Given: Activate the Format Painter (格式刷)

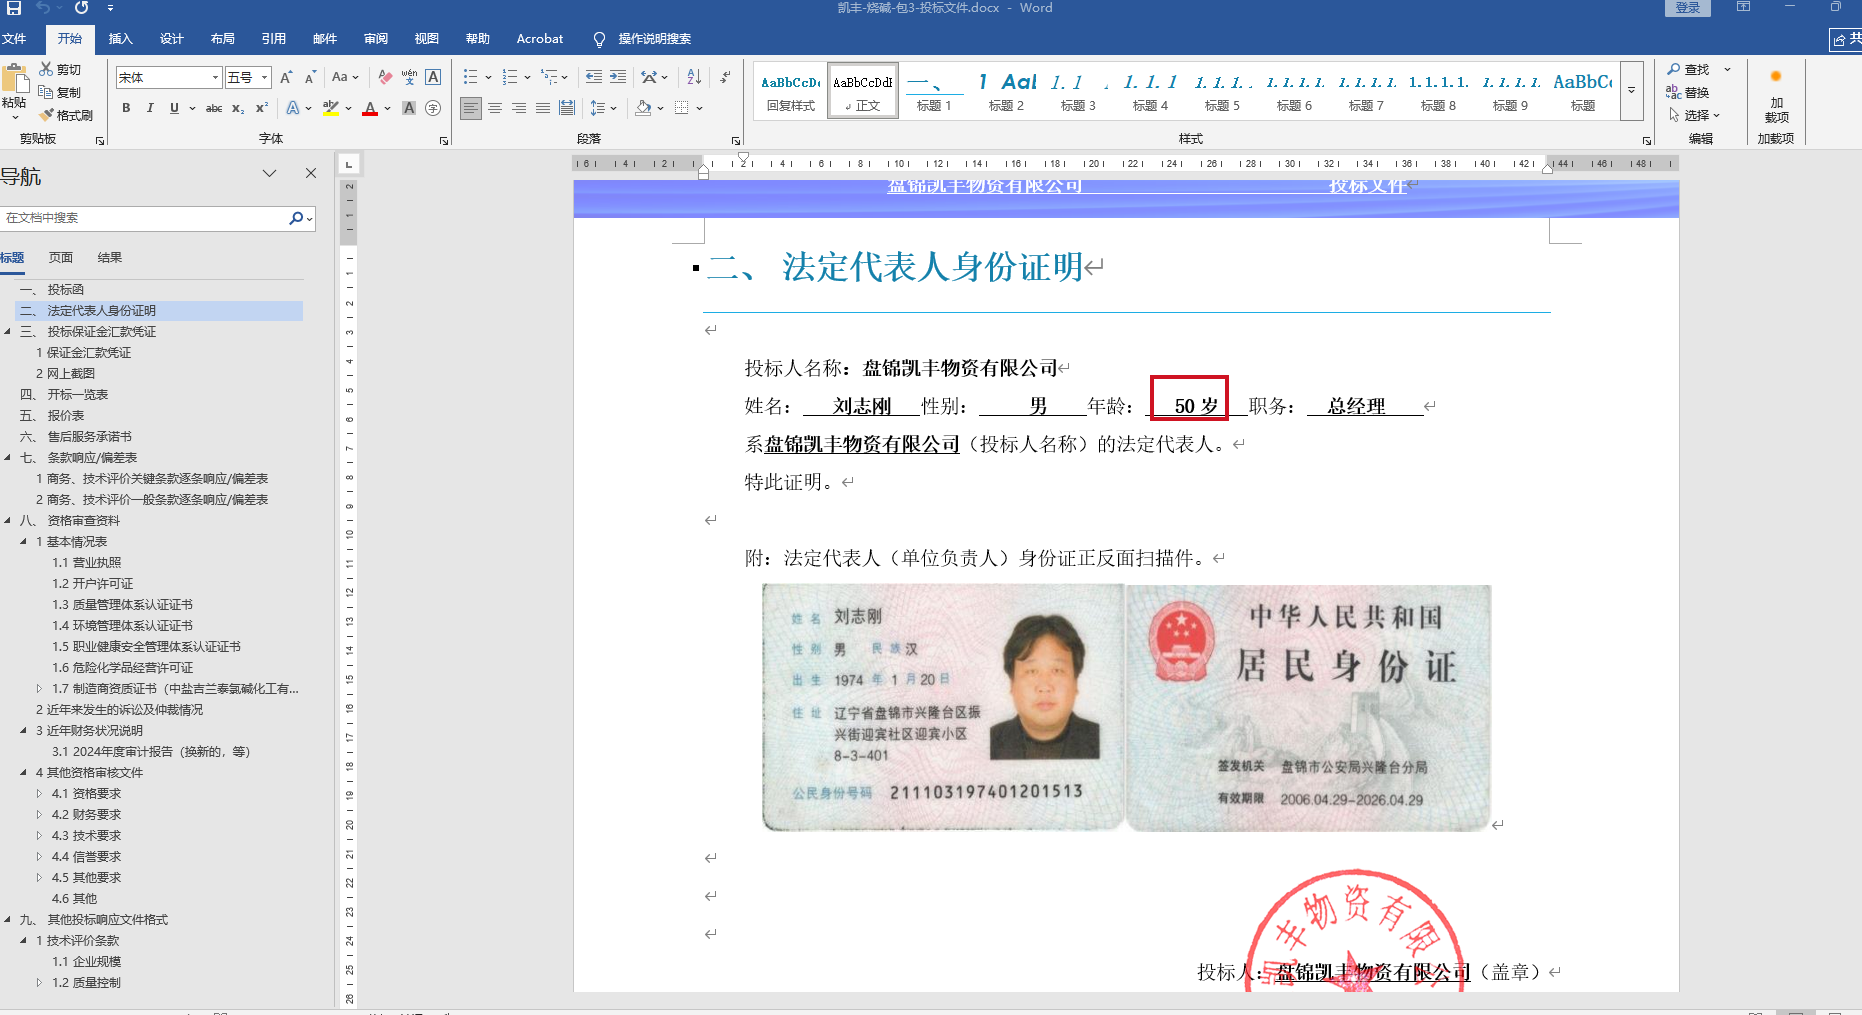Looking at the screenshot, I should click(x=66, y=115).
